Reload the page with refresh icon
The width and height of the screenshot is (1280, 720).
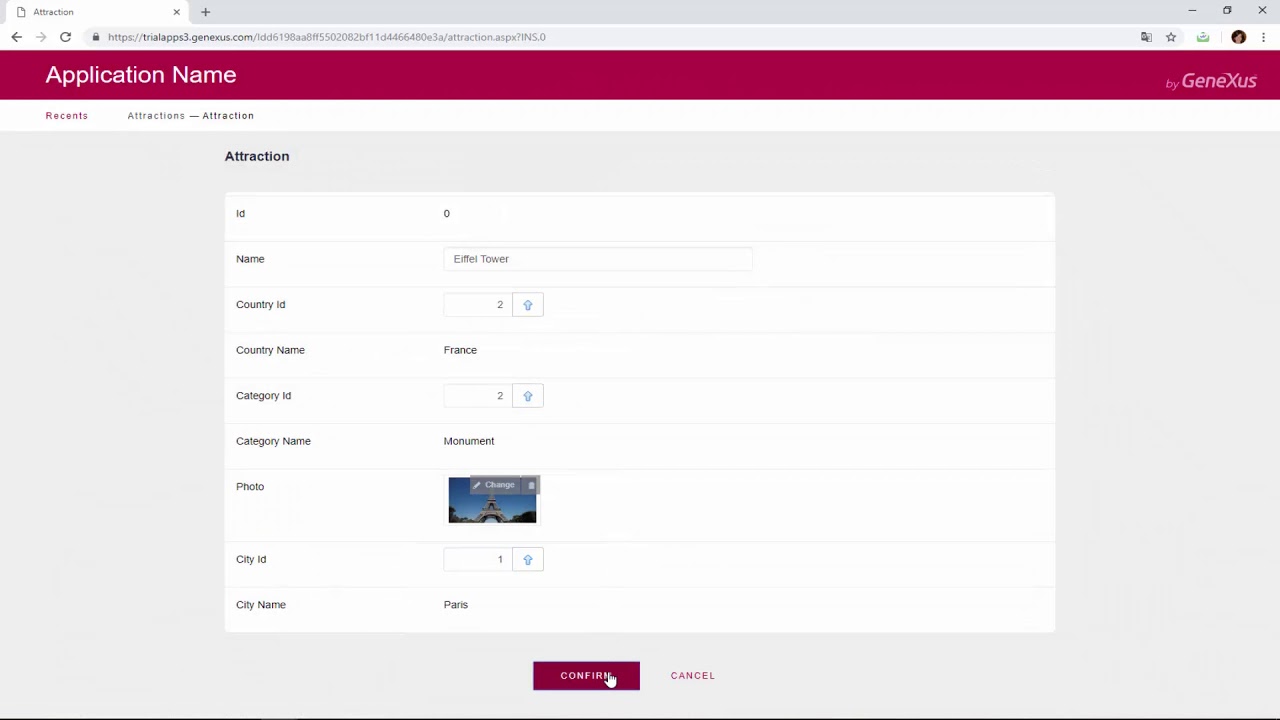[65, 37]
